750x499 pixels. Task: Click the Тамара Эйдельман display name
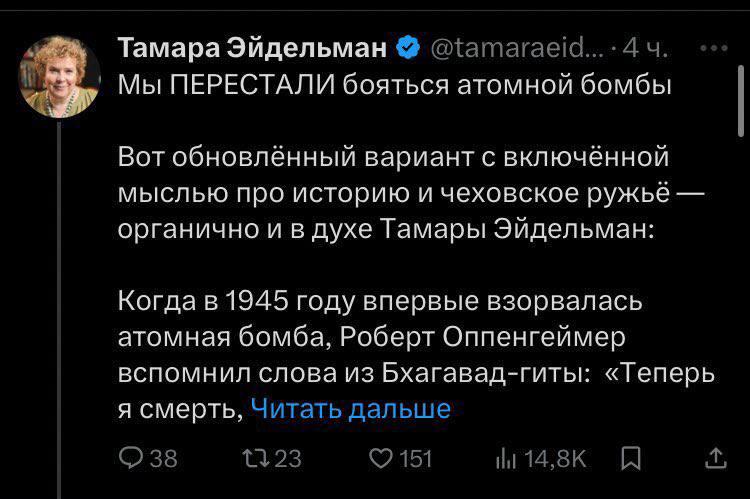(252, 47)
